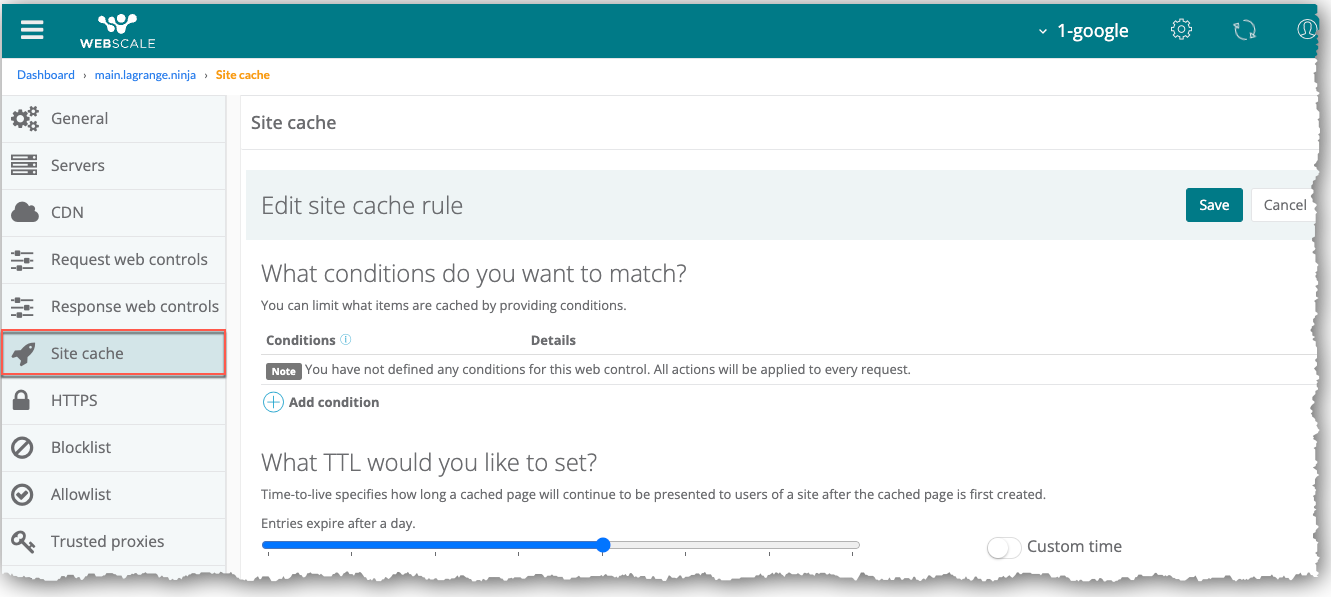Click the Webscale logo
1331x597 pixels.
pos(118,30)
